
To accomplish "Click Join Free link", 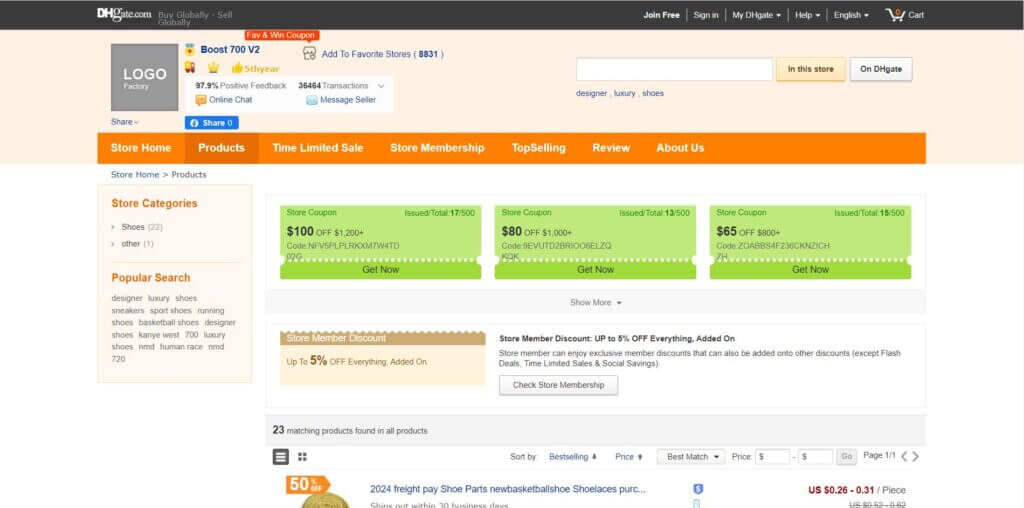I will 662,15.
